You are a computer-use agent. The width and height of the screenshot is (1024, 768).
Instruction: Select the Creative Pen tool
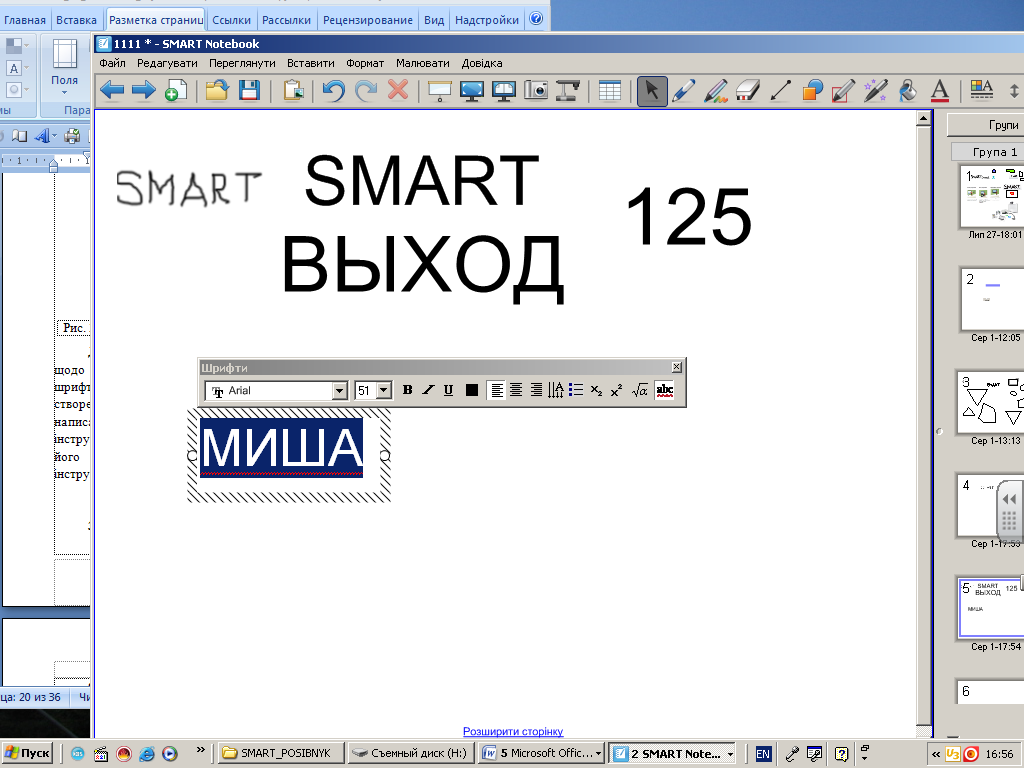coord(716,90)
